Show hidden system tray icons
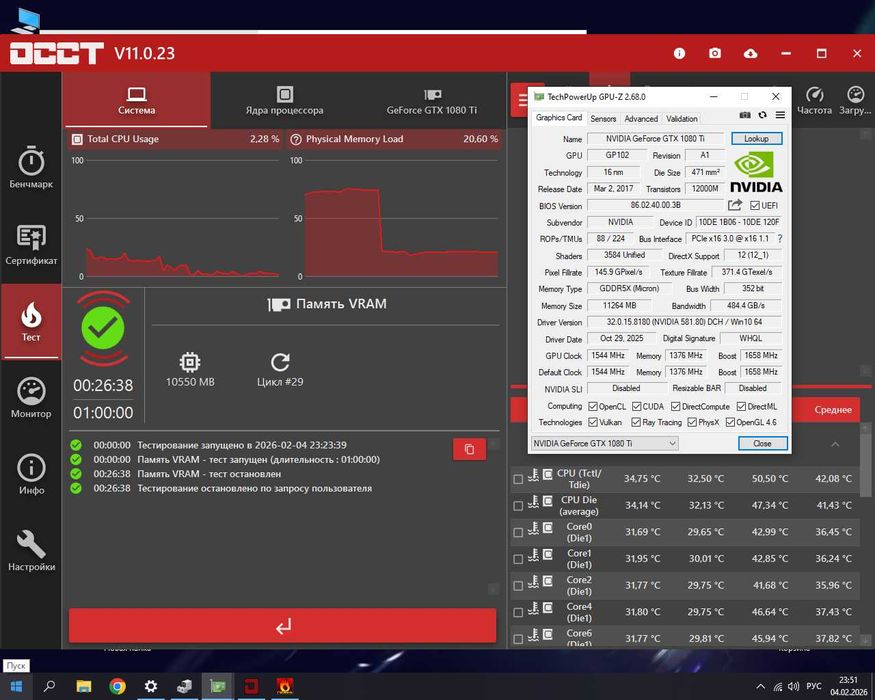This screenshot has width=875, height=700. tap(760, 687)
